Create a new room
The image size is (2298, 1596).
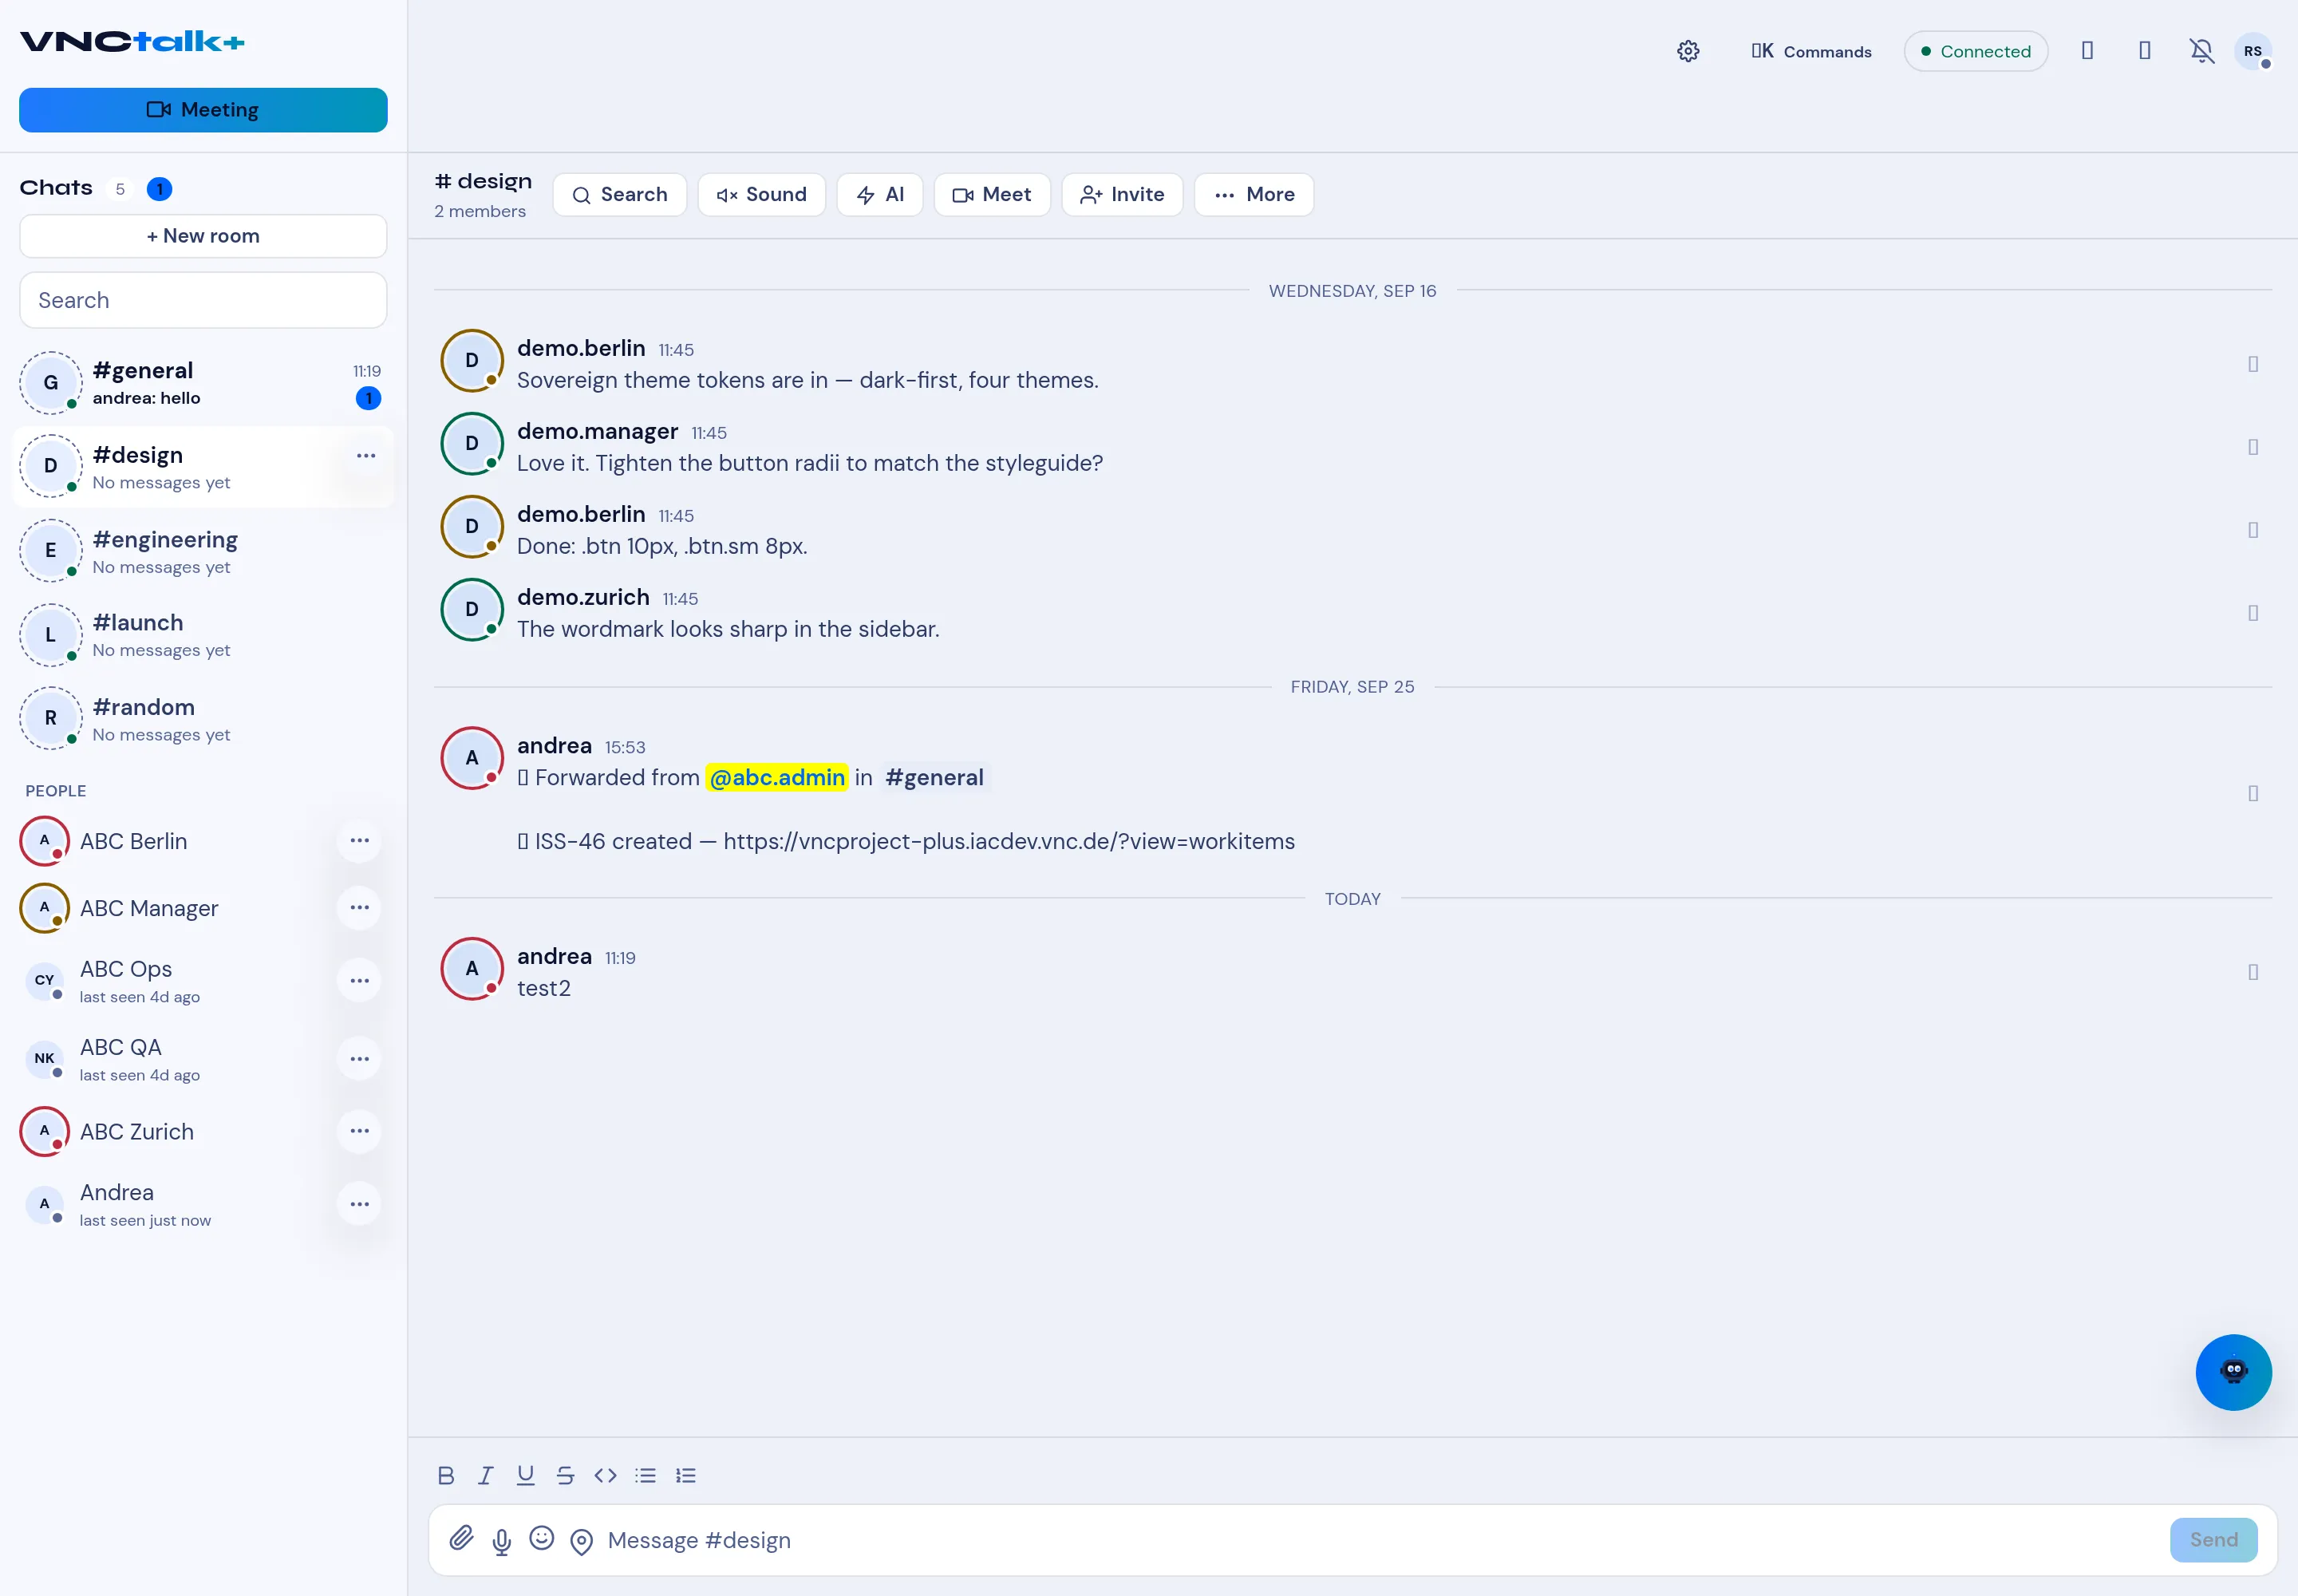pos(203,236)
